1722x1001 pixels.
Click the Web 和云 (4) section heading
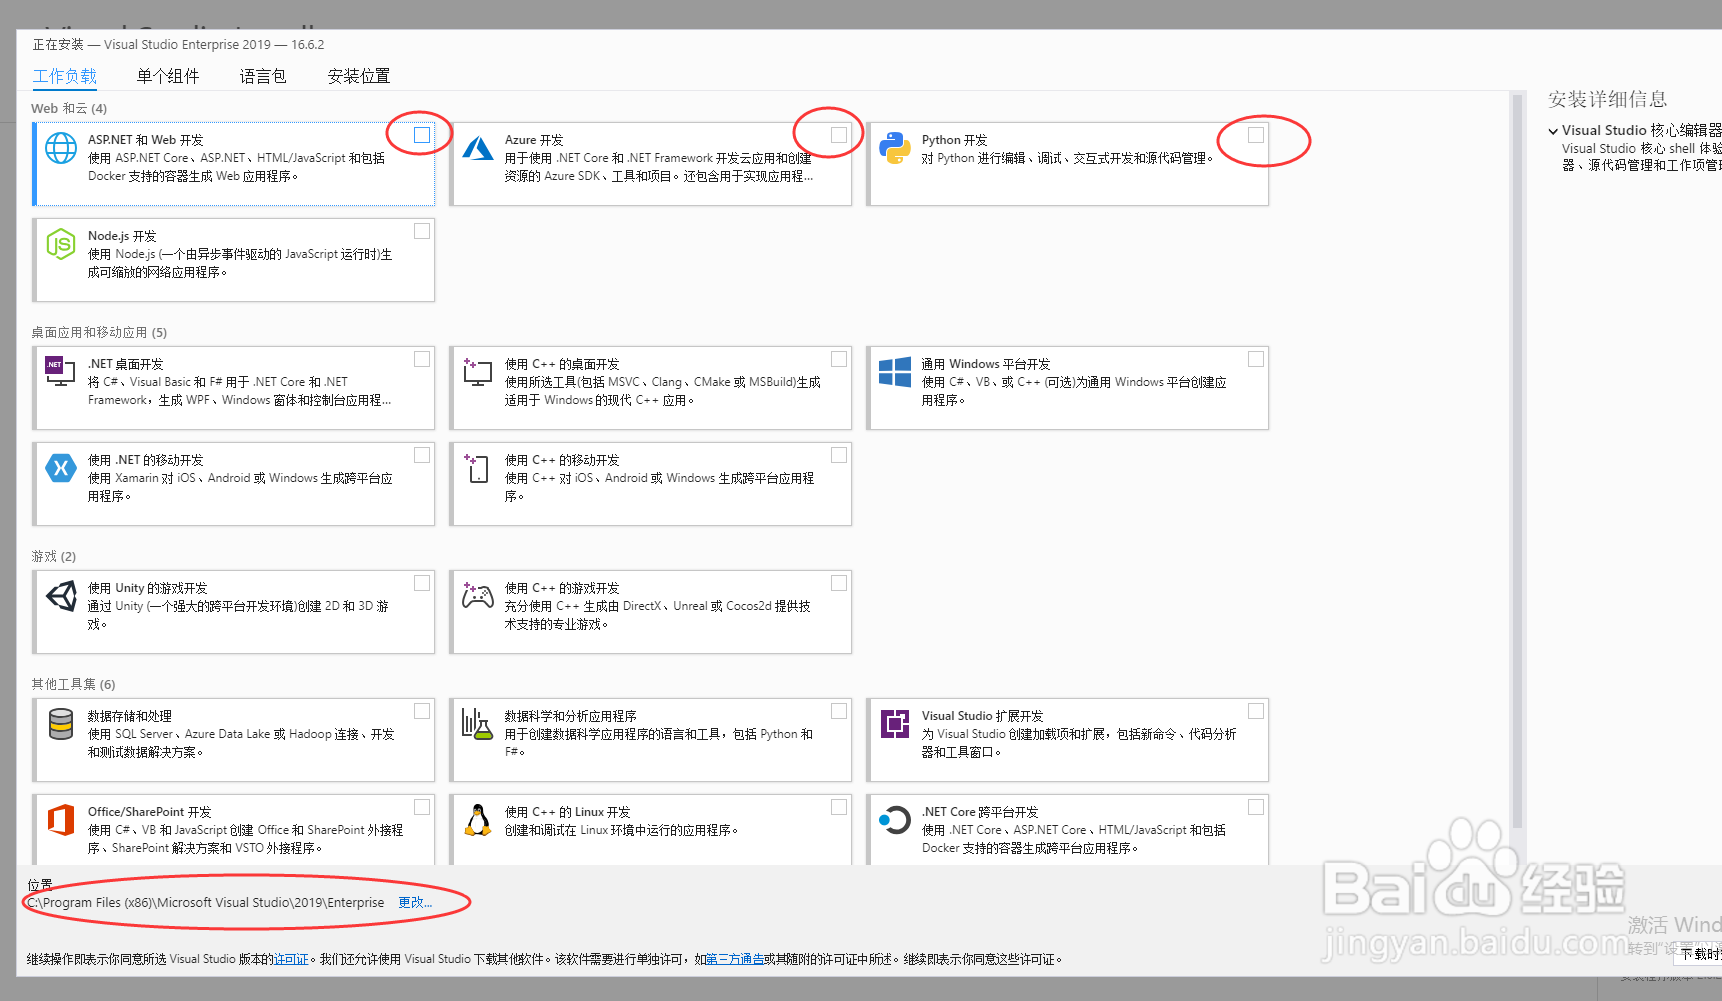[69, 108]
